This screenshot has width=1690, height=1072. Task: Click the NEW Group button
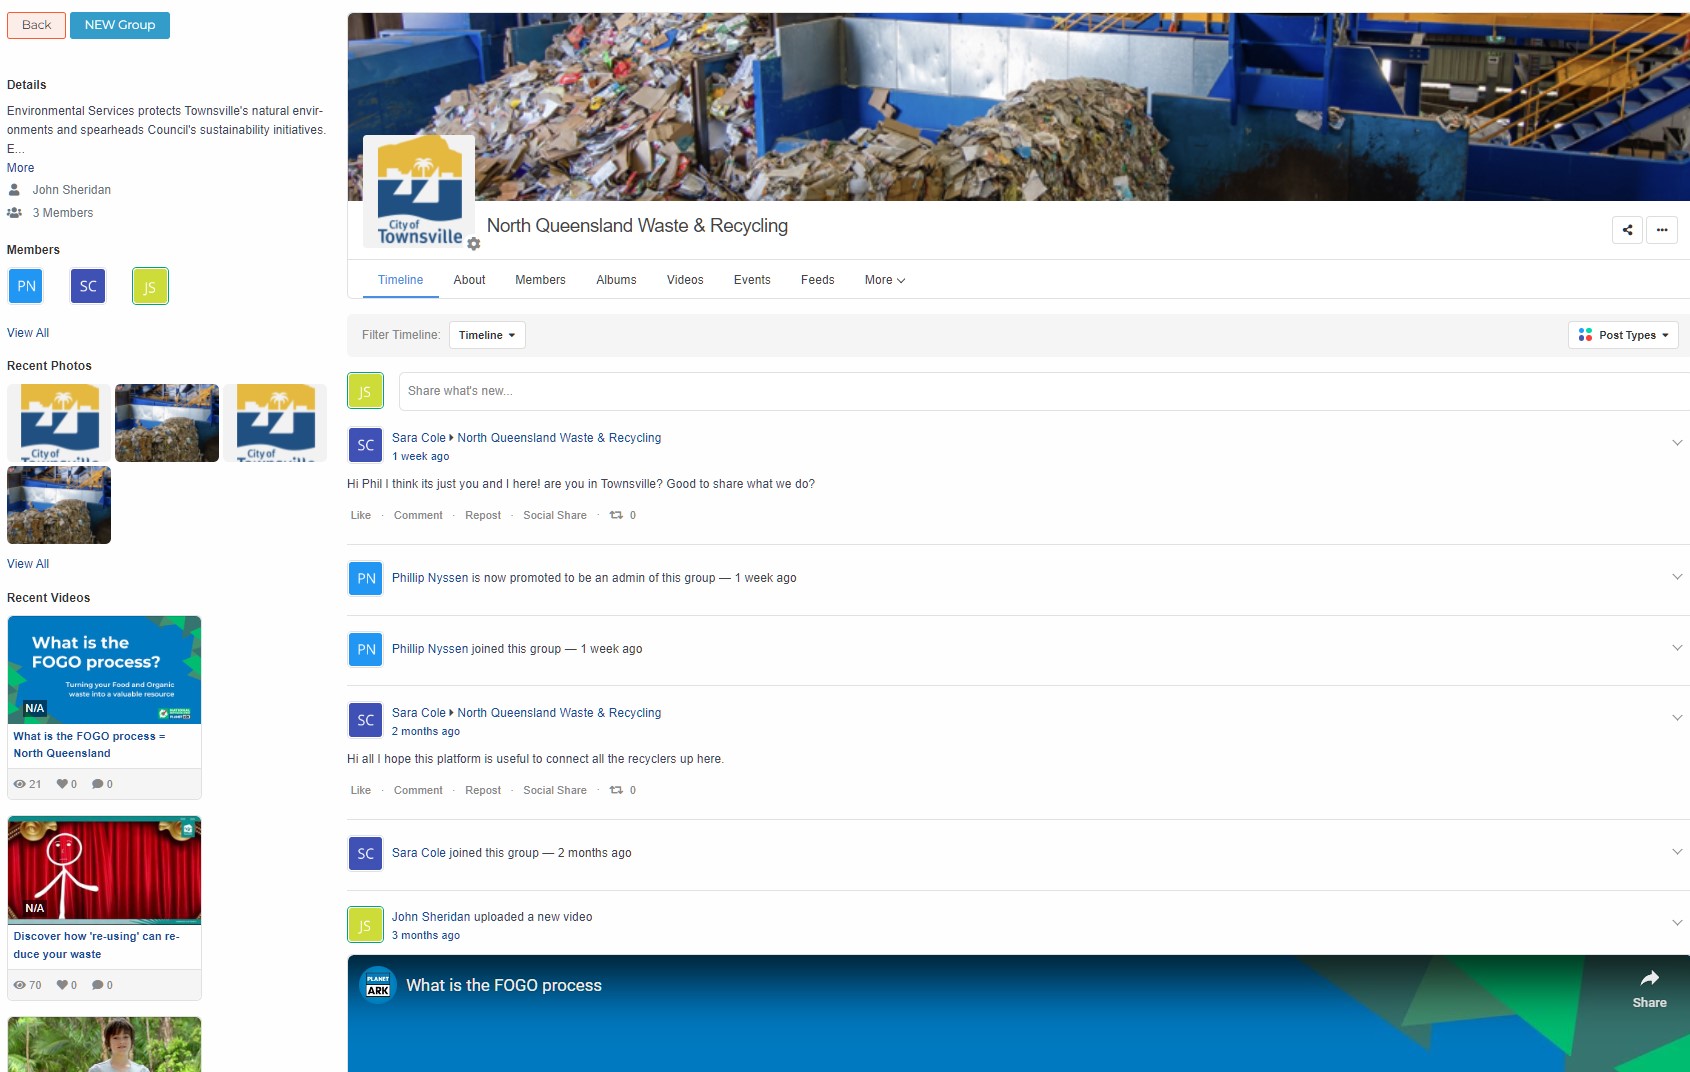[120, 25]
